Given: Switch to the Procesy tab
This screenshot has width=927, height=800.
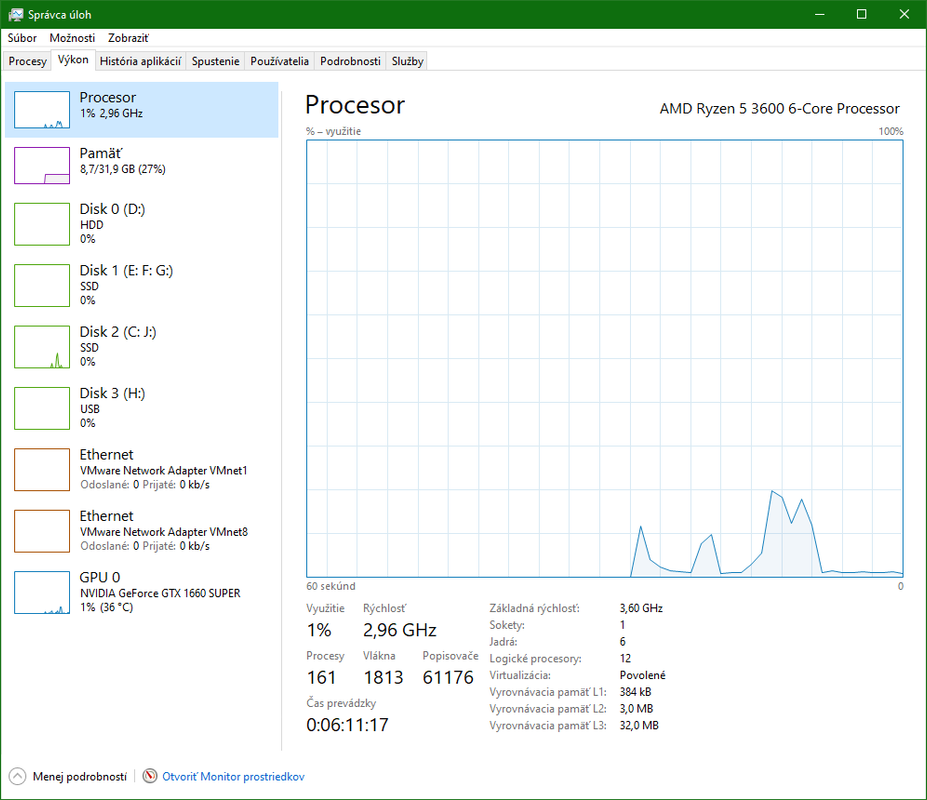Looking at the screenshot, I should (x=27, y=61).
